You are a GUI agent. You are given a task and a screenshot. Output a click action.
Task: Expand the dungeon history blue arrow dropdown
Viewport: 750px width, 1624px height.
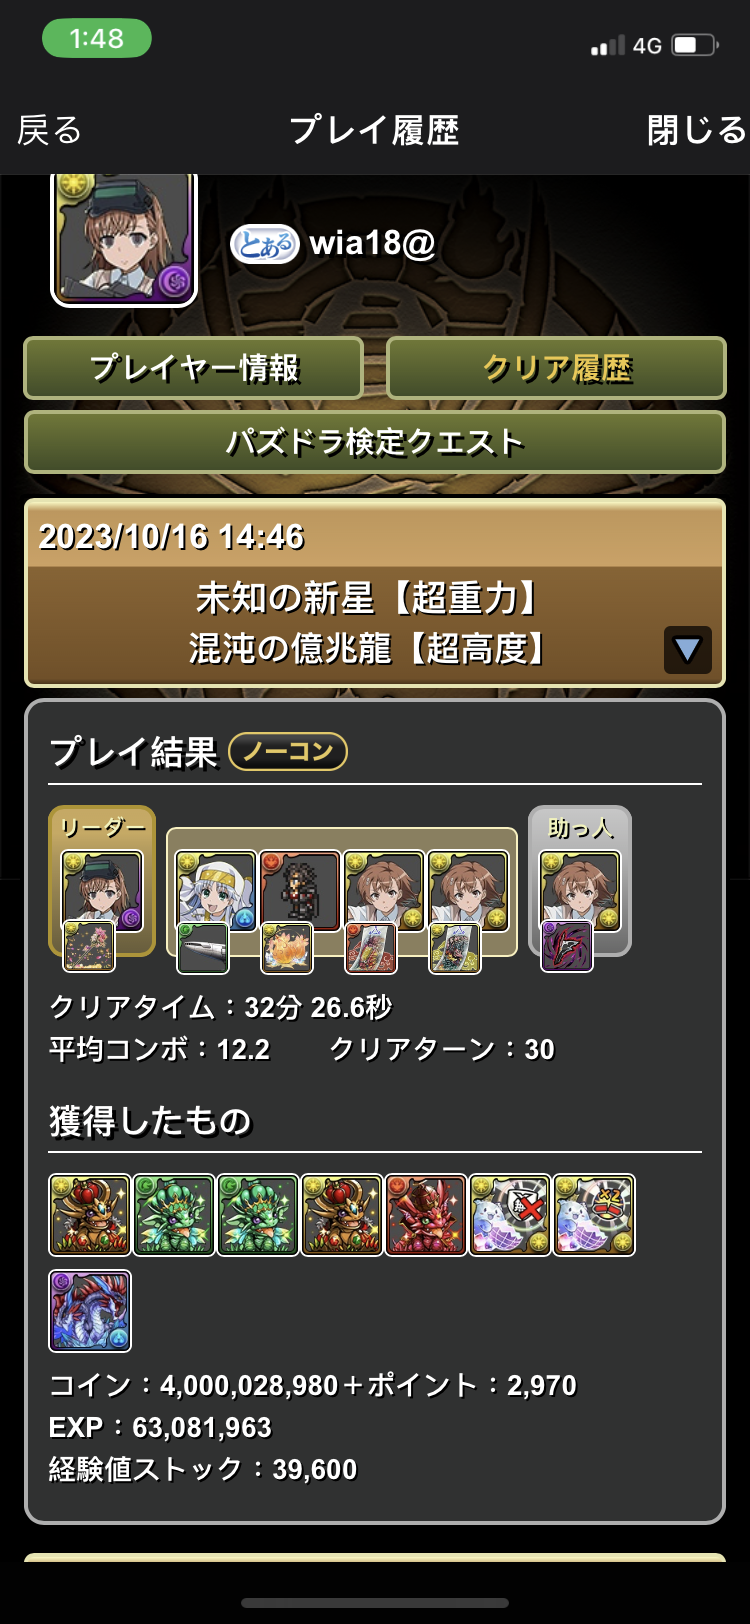[x=688, y=650]
